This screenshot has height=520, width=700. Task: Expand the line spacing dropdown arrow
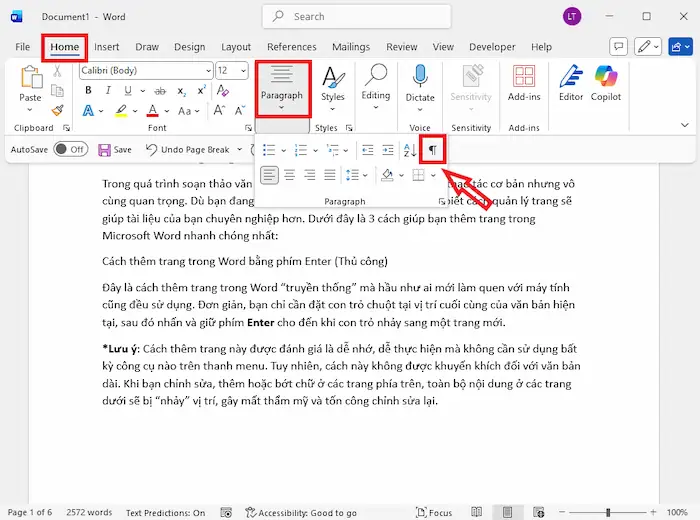coord(366,175)
